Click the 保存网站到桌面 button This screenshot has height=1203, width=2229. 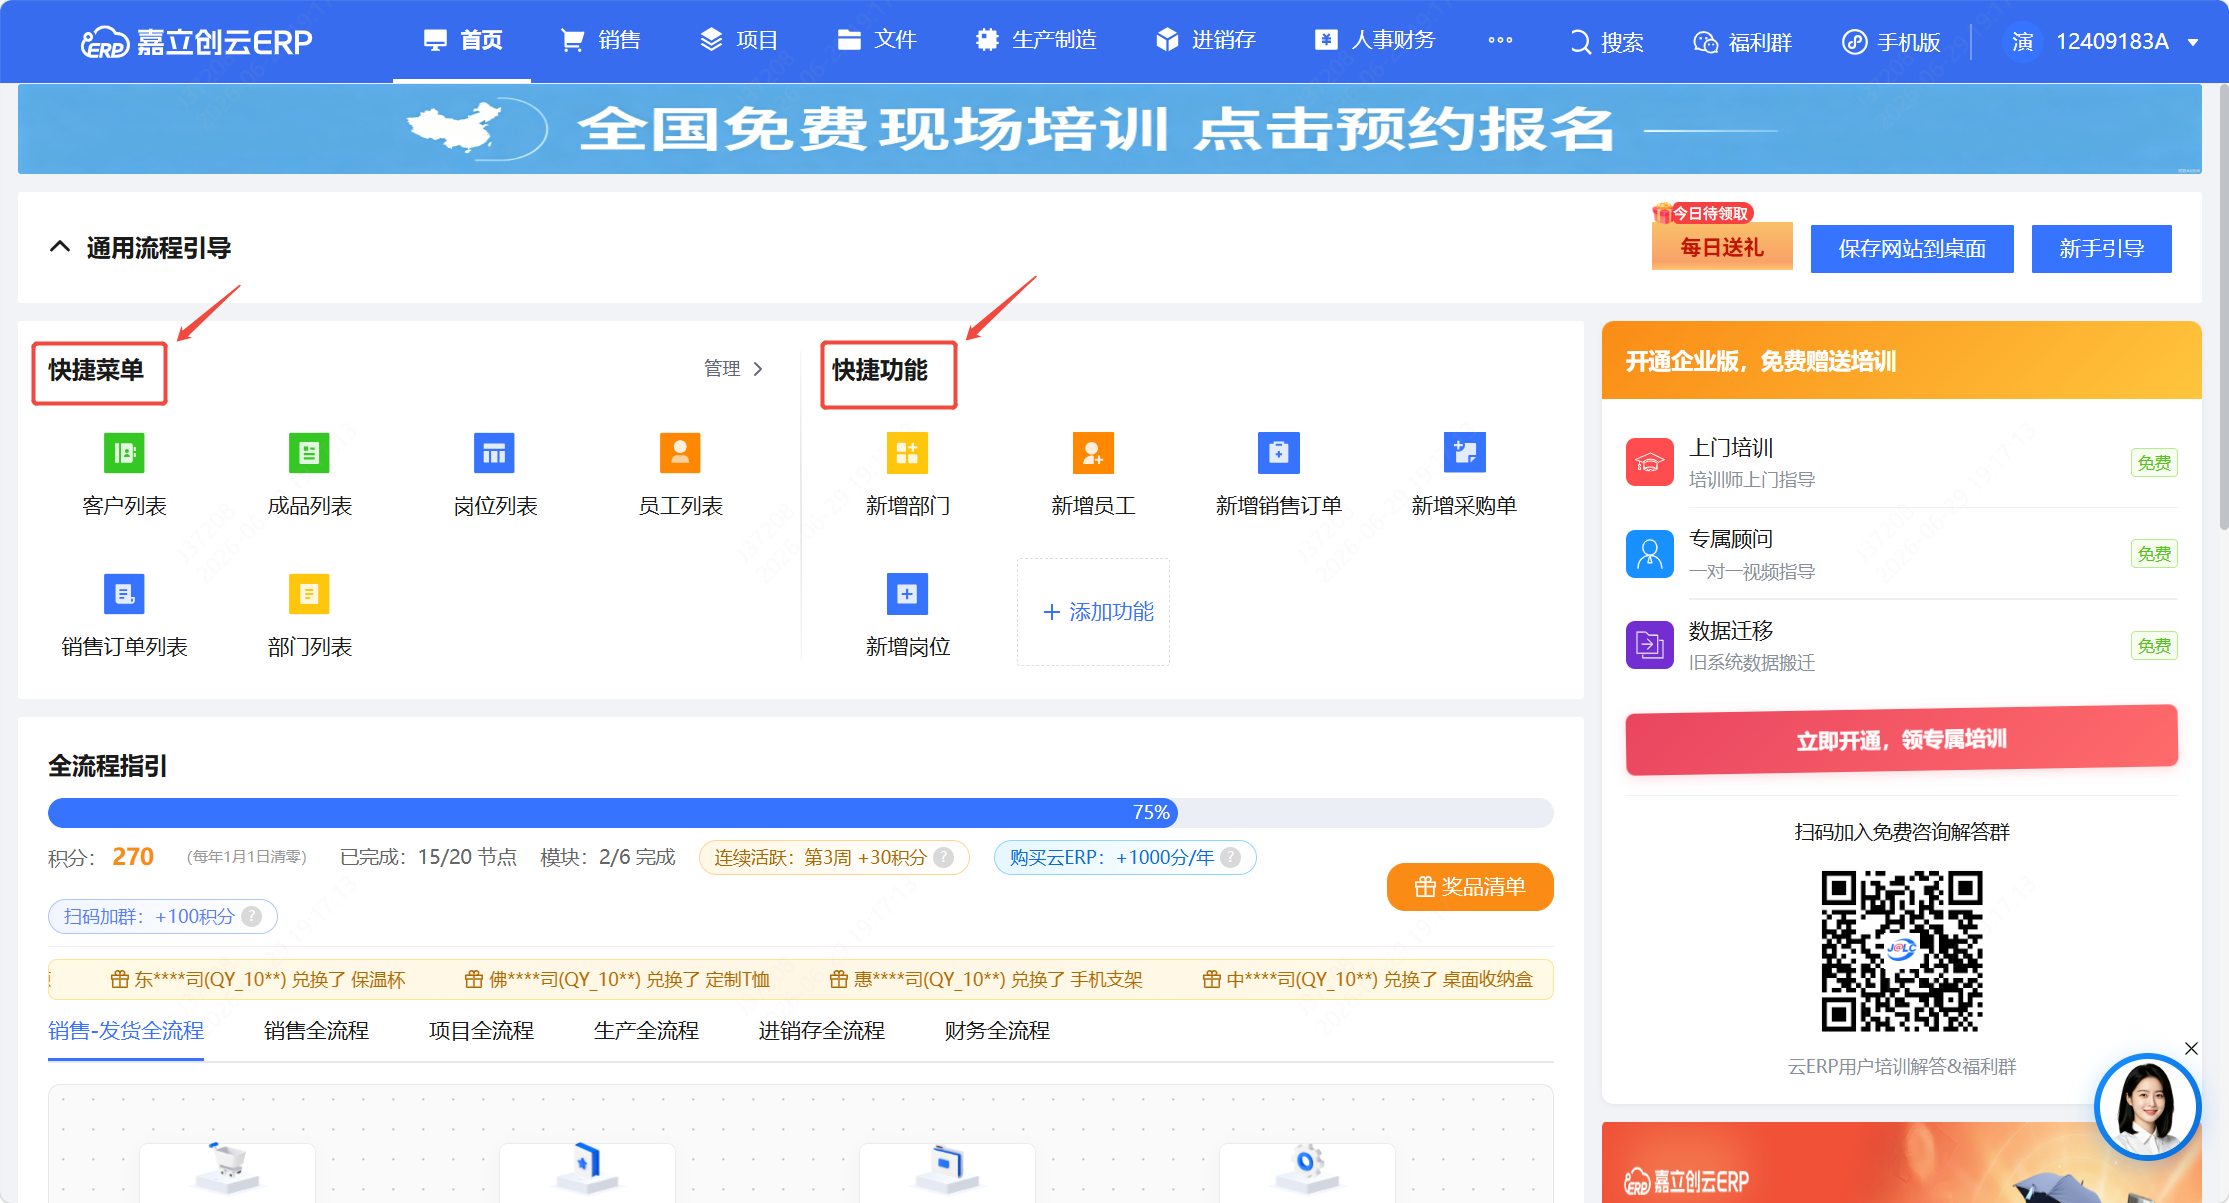(x=1912, y=248)
